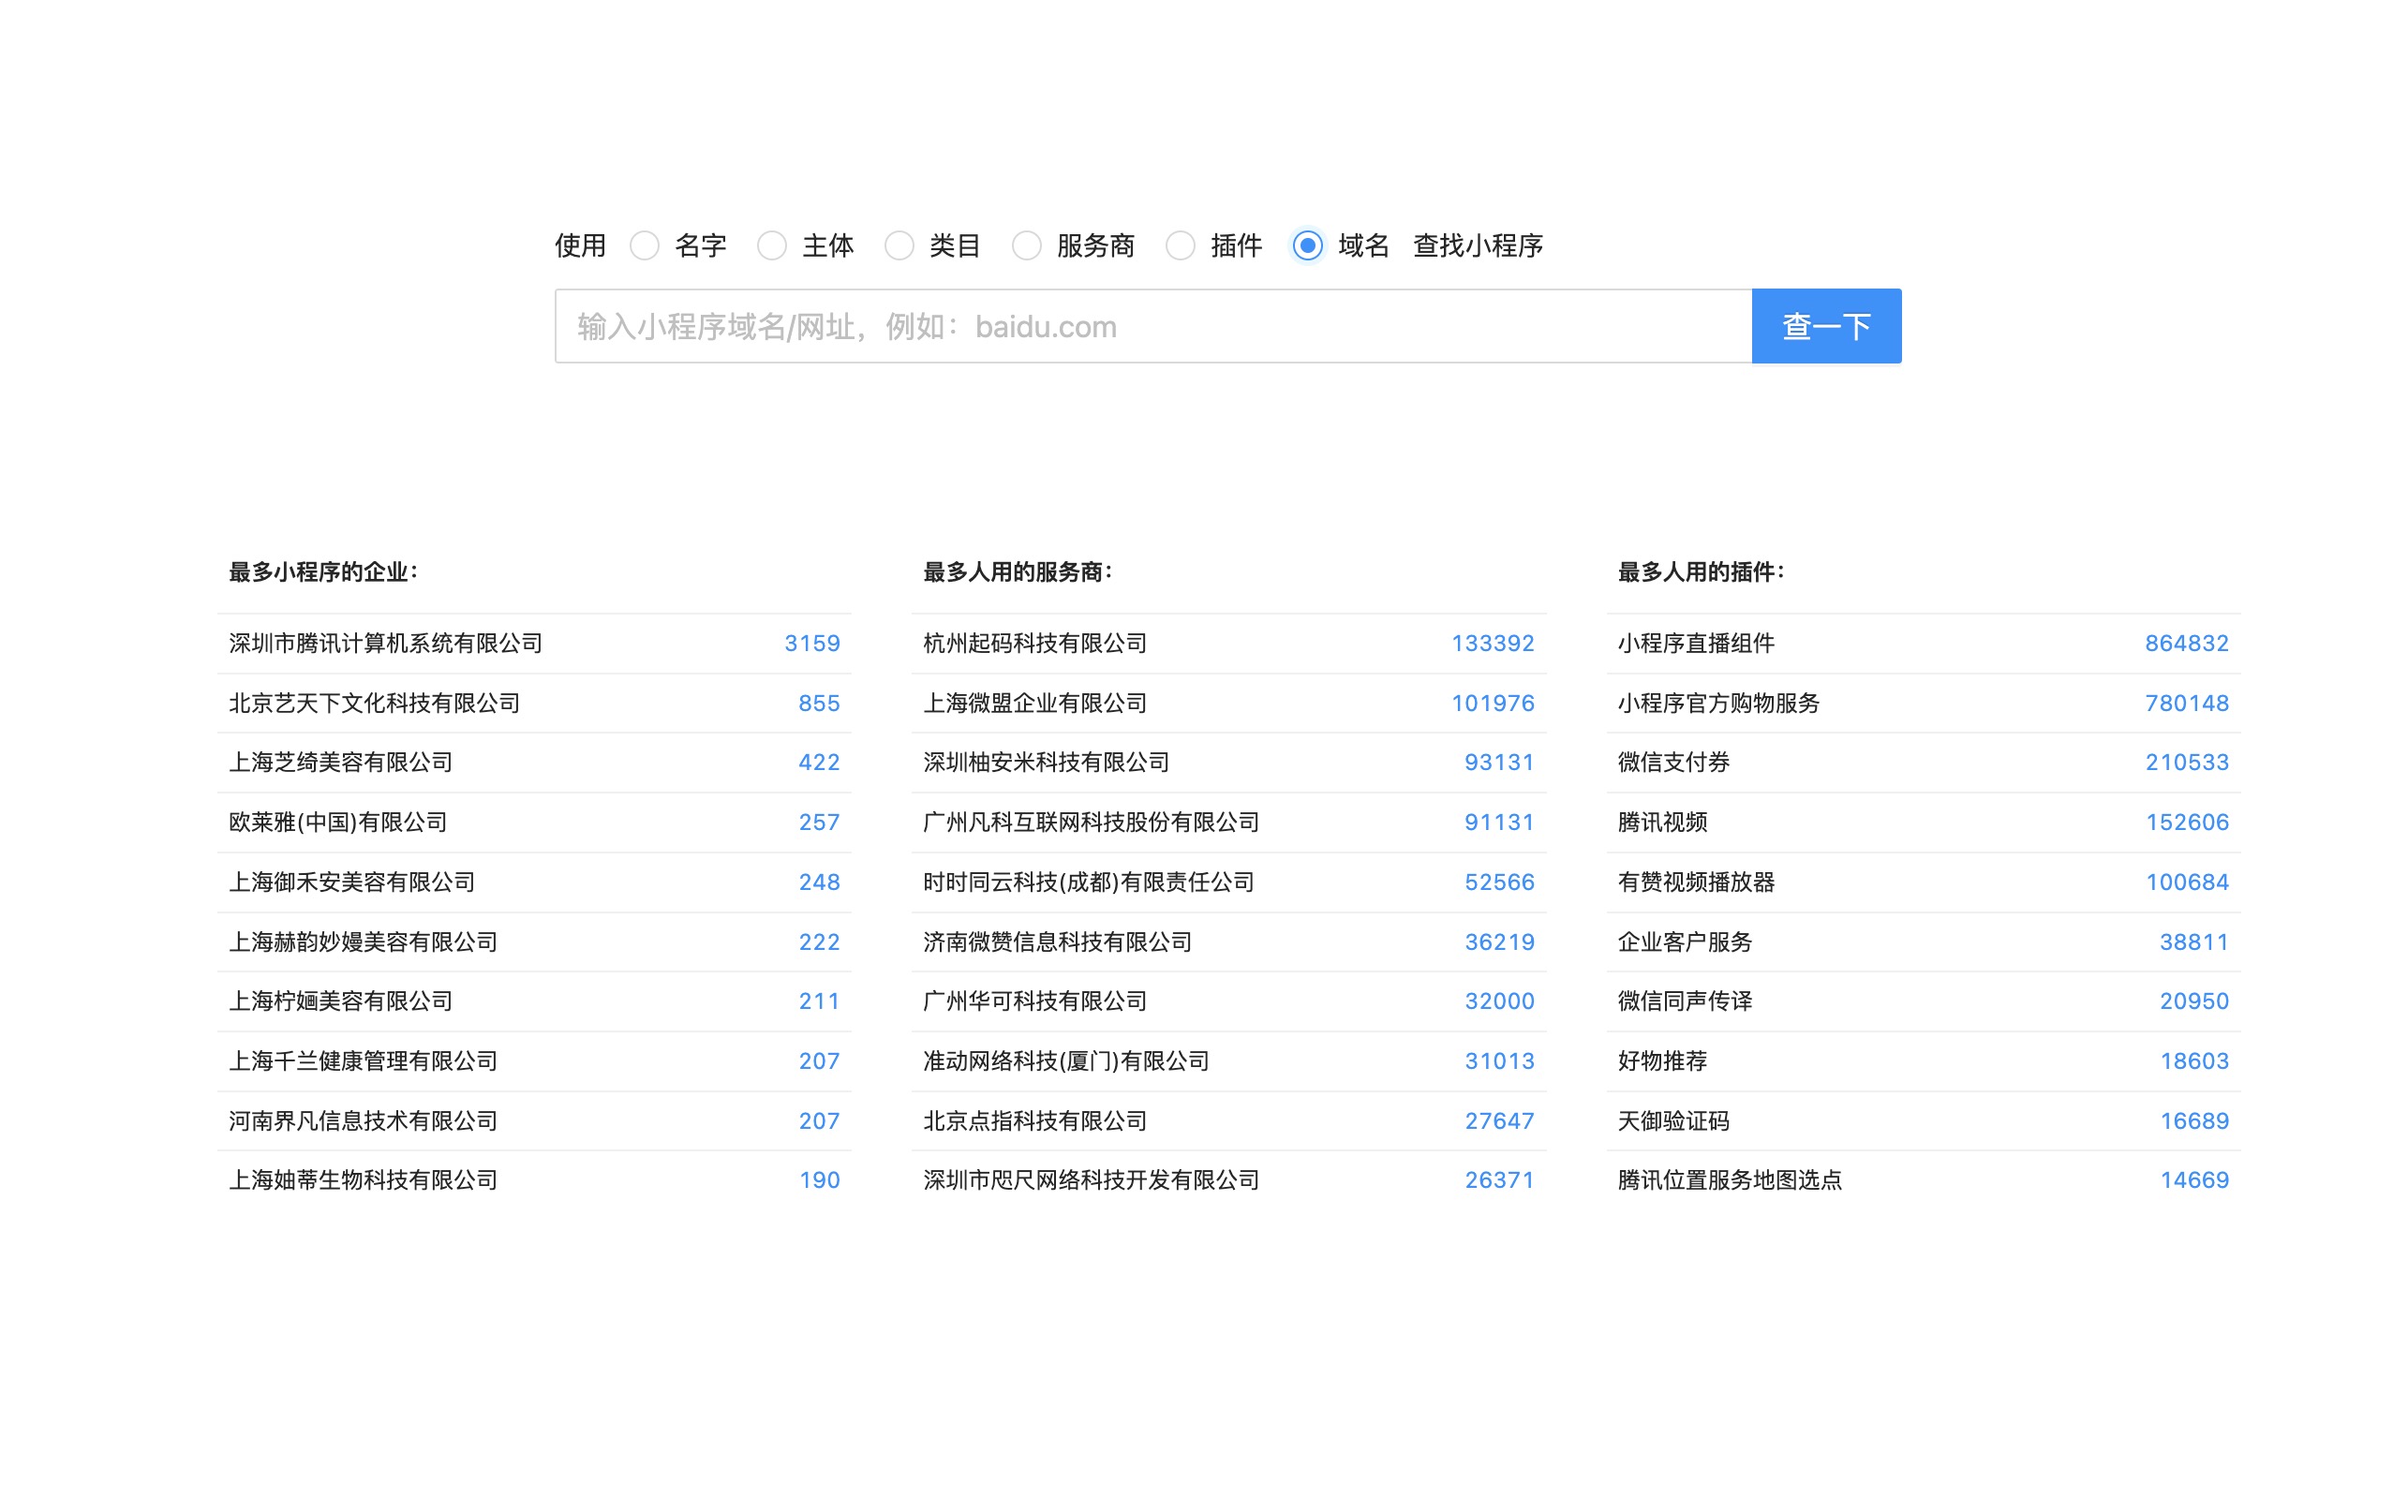
Task: Open 深圳市腾讯计算机系统有限公司 entry
Action: [x=385, y=643]
